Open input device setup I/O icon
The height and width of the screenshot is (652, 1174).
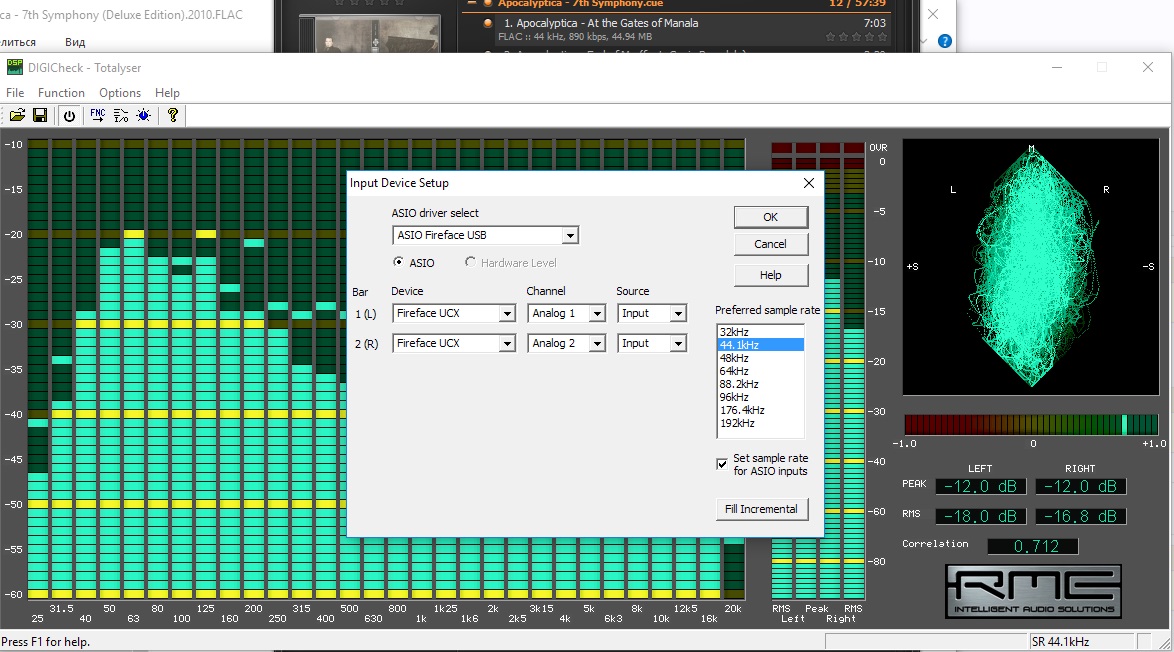tap(121, 115)
